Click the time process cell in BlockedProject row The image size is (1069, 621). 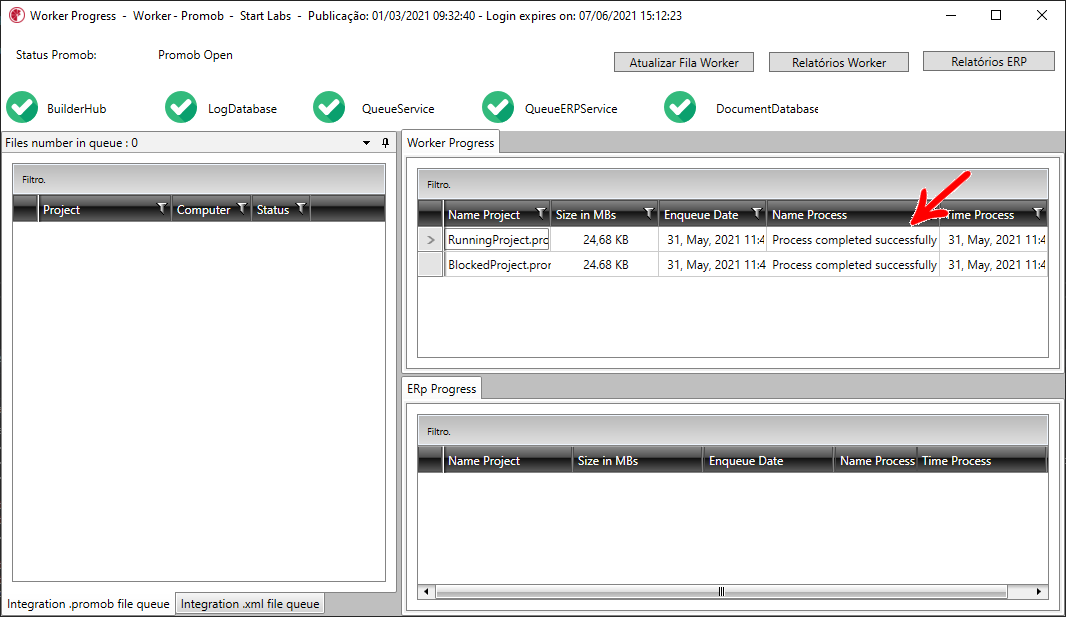click(994, 264)
